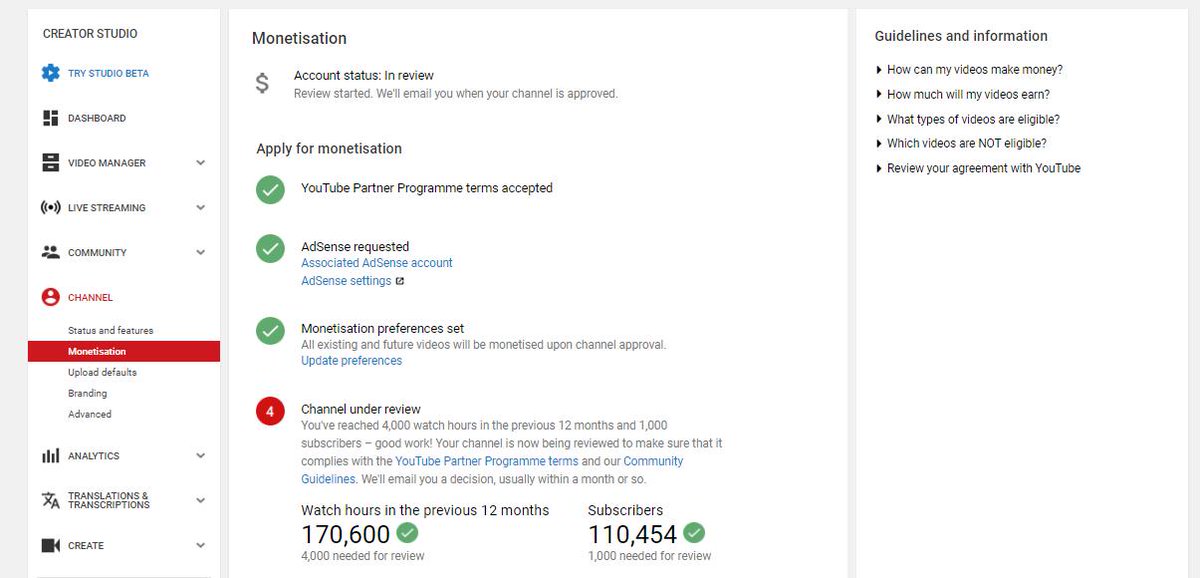This screenshot has width=1200, height=578.
Task: Select the Monetisation submenu item
Action: (x=124, y=352)
